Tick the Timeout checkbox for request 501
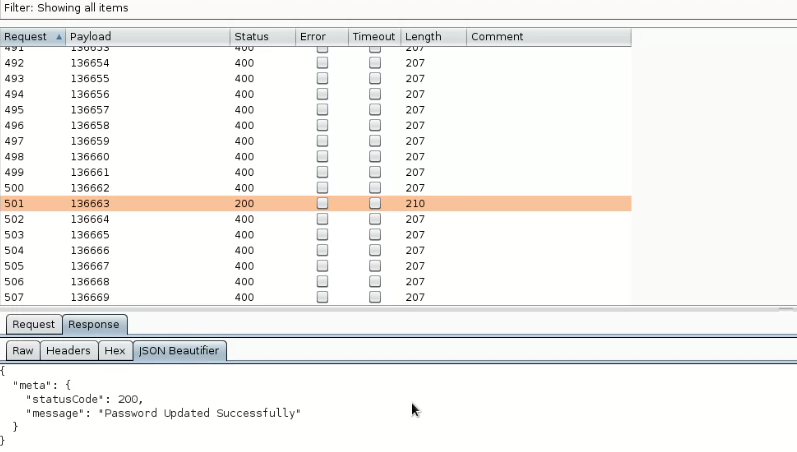 (x=375, y=204)
